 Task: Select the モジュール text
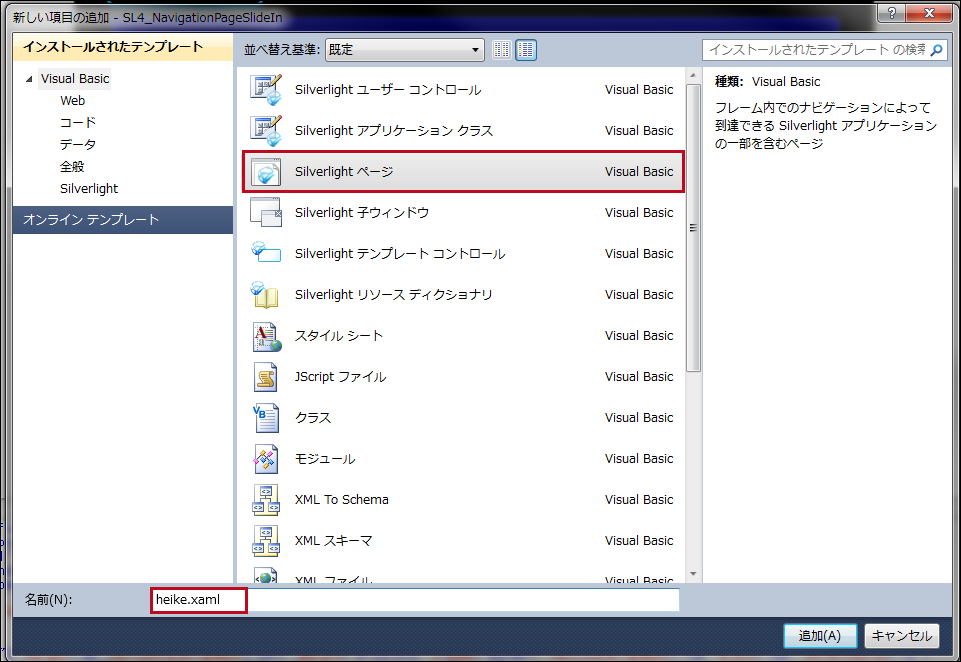click(325, 459)
